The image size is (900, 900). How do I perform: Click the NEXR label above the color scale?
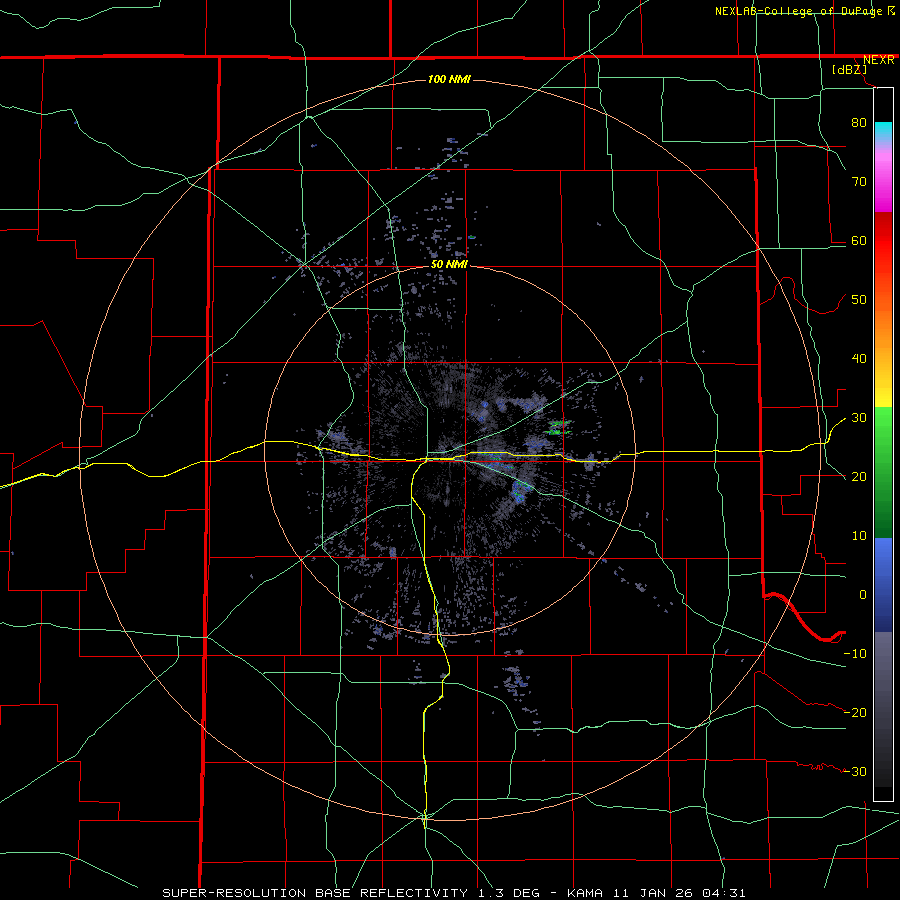(878, 60)
